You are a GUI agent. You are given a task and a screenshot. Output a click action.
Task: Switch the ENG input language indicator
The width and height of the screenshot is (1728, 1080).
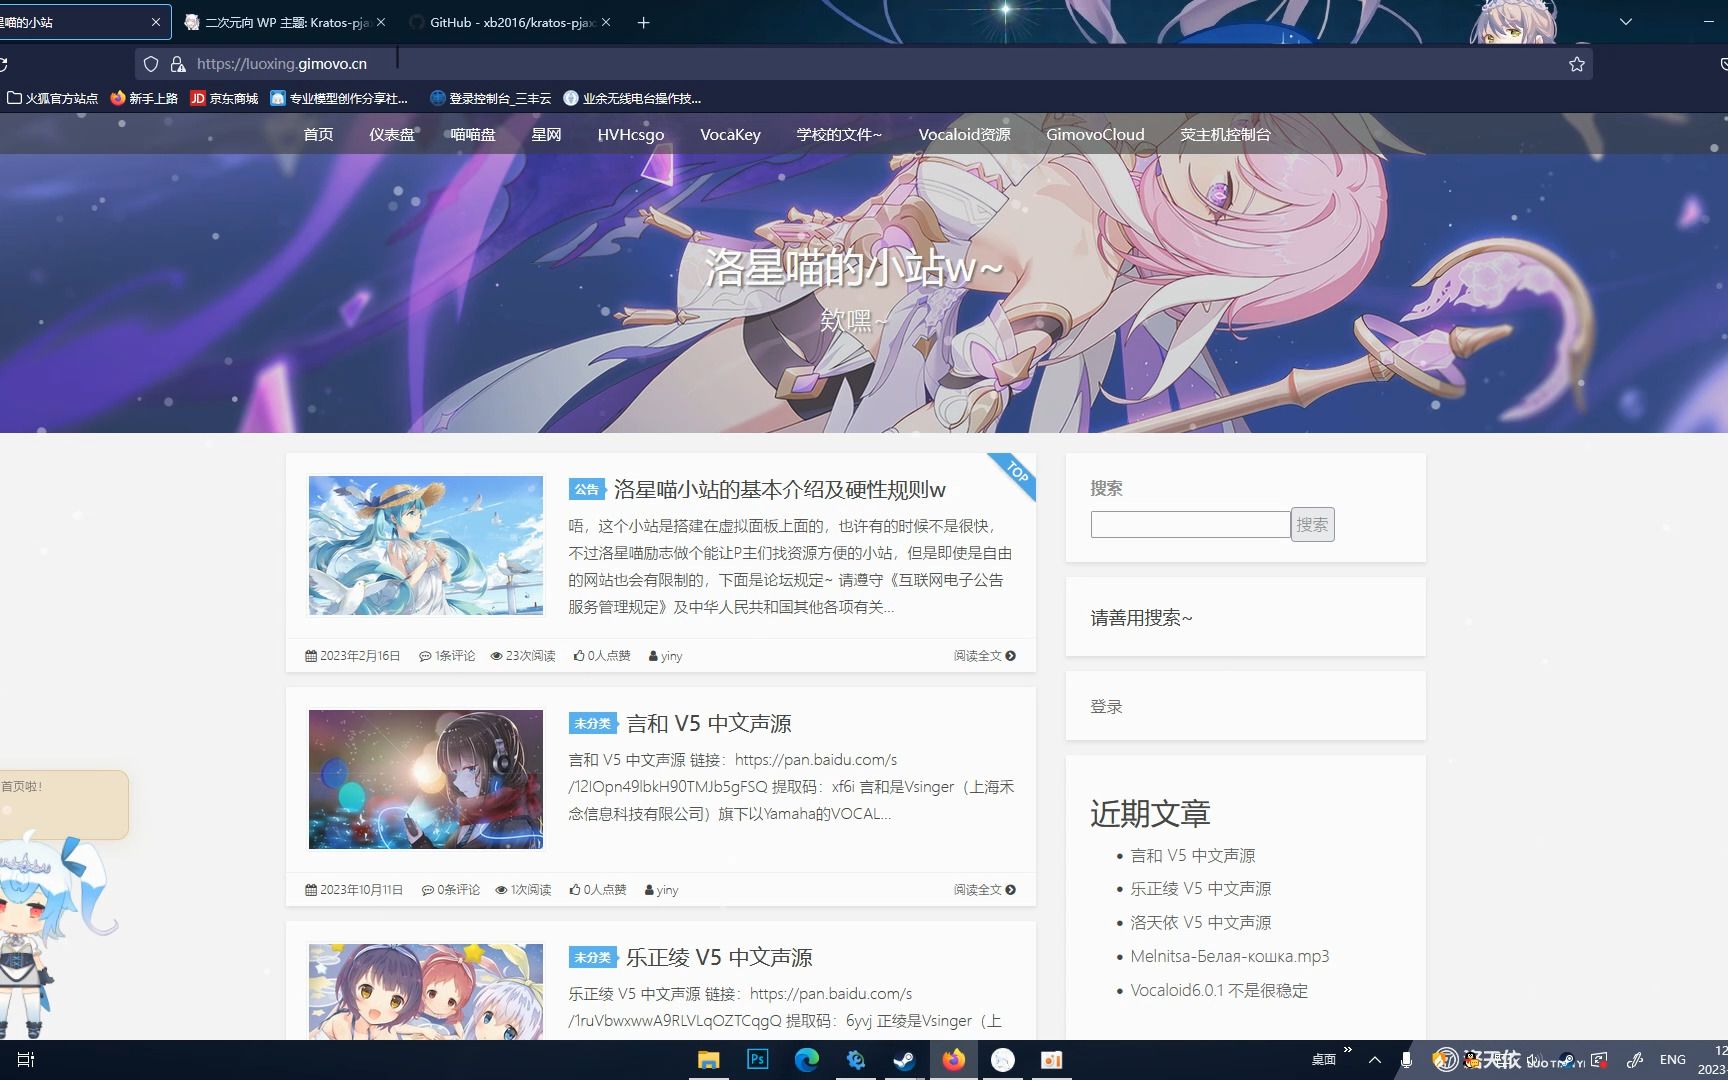coord(1673,1060)
